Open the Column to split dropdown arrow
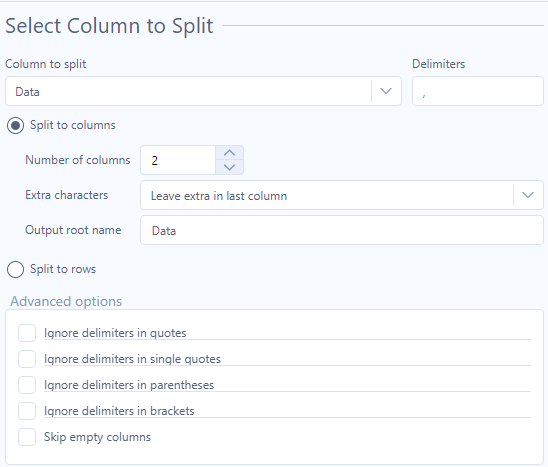Screen dimensions: 548x467 point(386,91)
